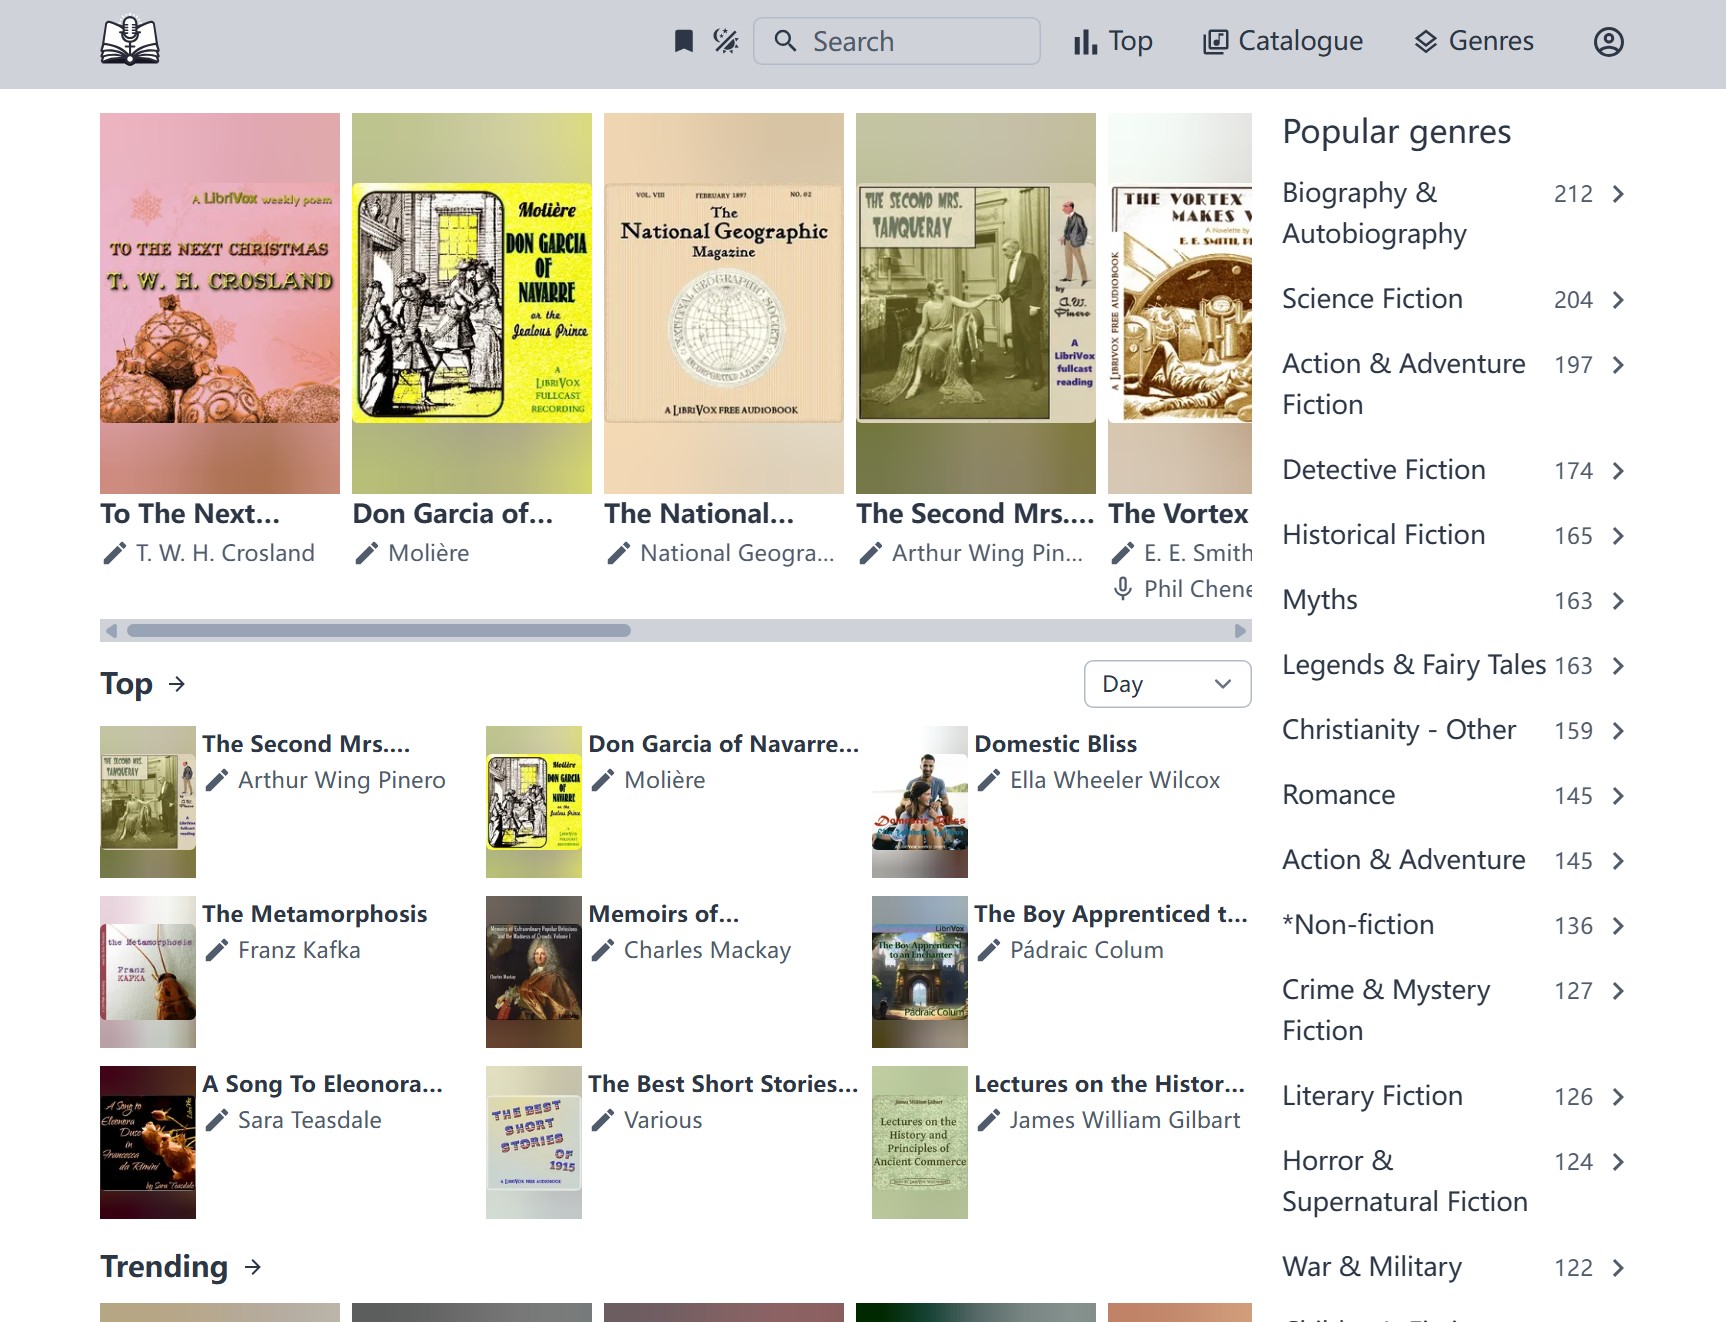This screenshot has width=1726, height=1322.
Task: Switch the Top list timeframe selector off Day
Action: point(1167,683)
